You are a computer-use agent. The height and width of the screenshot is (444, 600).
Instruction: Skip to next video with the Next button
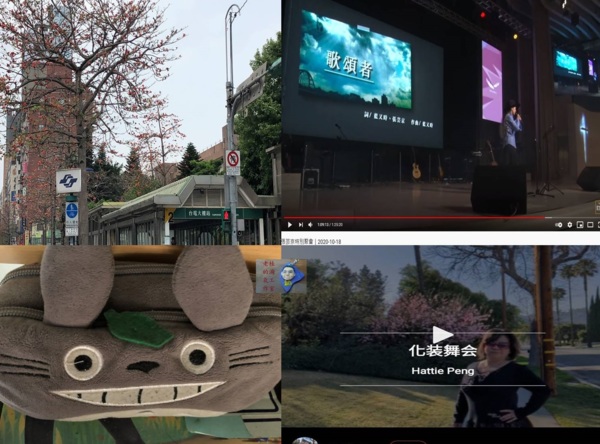(x=302, y=225)
